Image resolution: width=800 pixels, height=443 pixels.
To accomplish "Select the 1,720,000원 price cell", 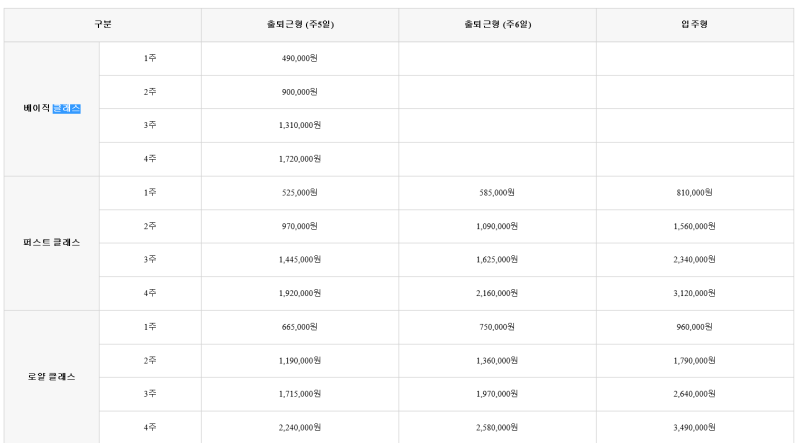I will click(299, 159).
